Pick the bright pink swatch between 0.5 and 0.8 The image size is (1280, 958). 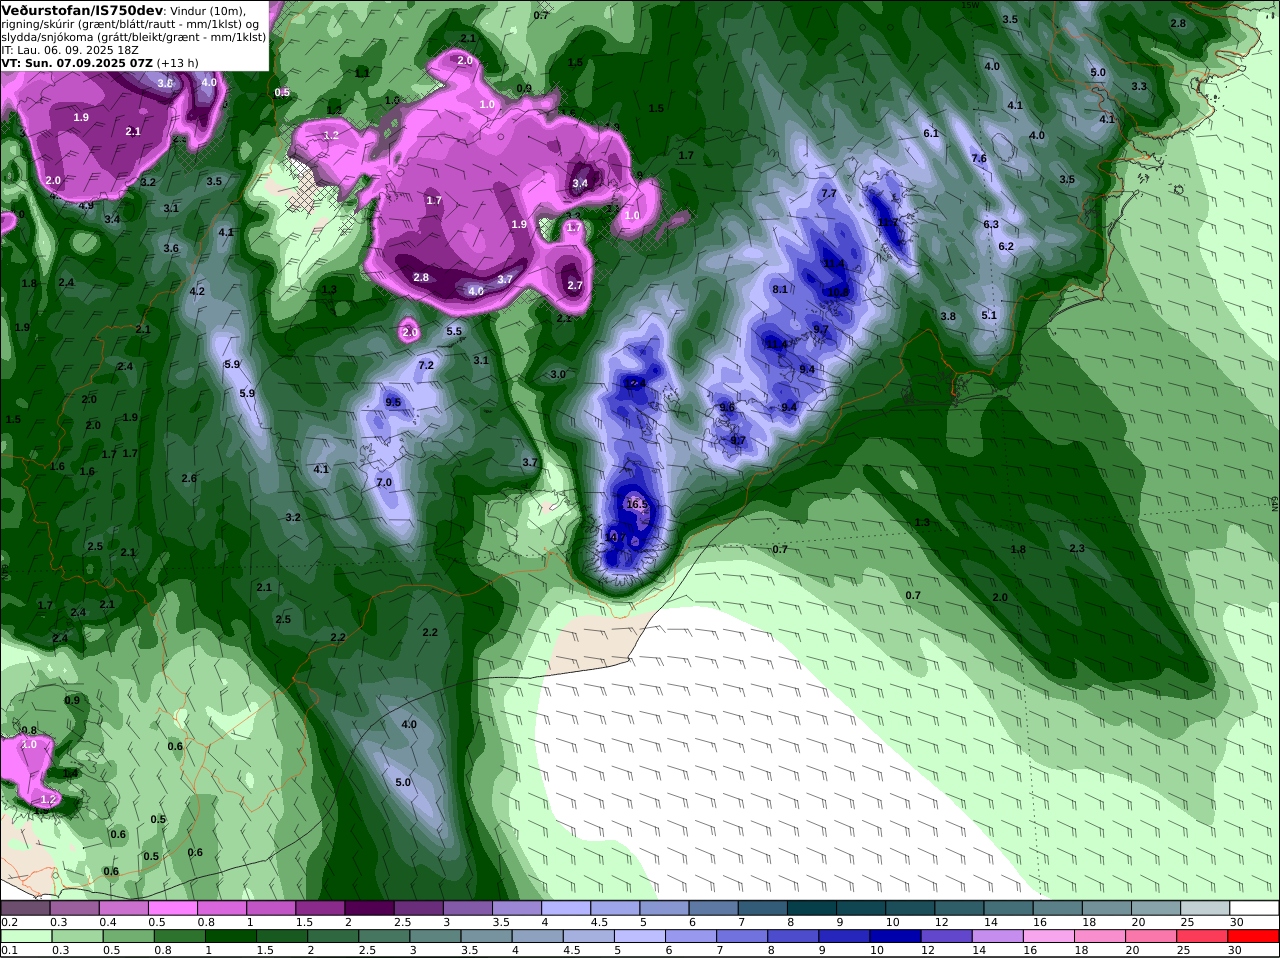click(x=172, y=908)
